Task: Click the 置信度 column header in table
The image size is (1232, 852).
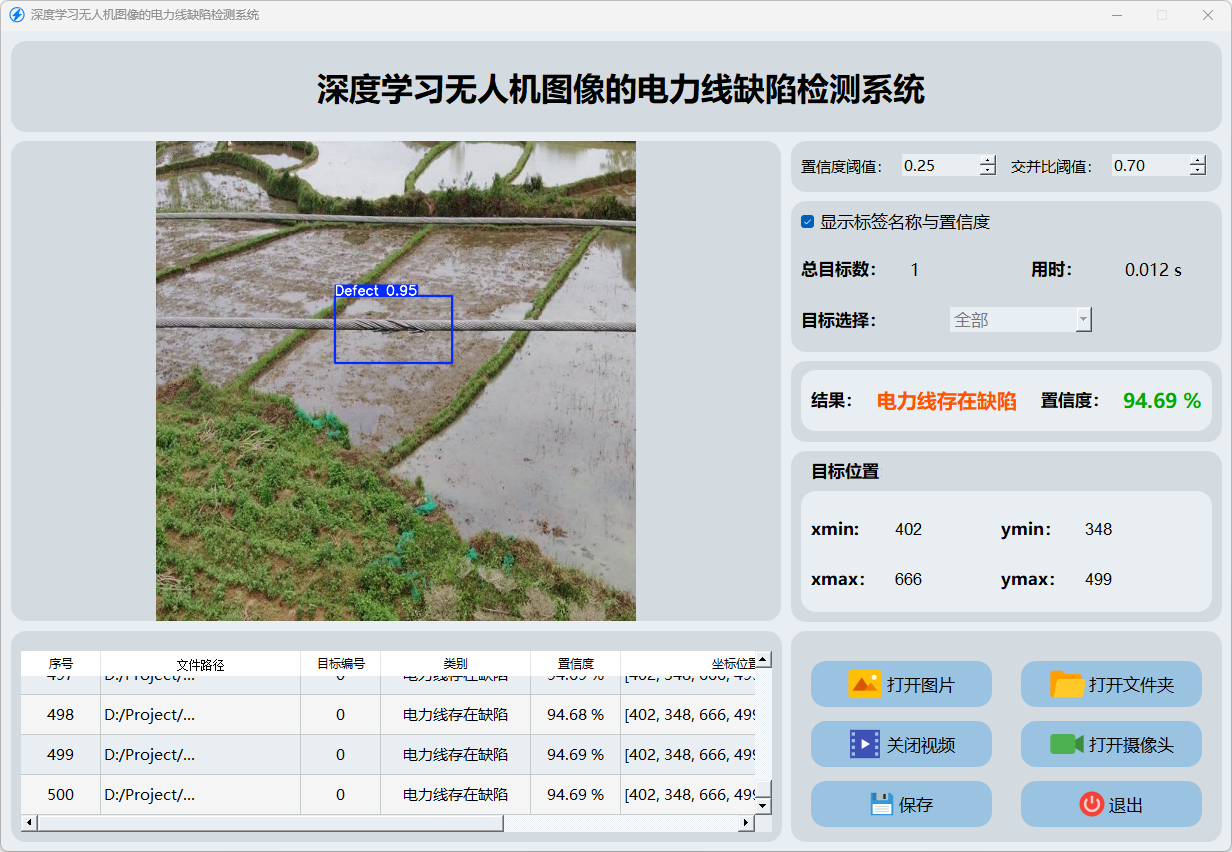Action: click(575, 664)
